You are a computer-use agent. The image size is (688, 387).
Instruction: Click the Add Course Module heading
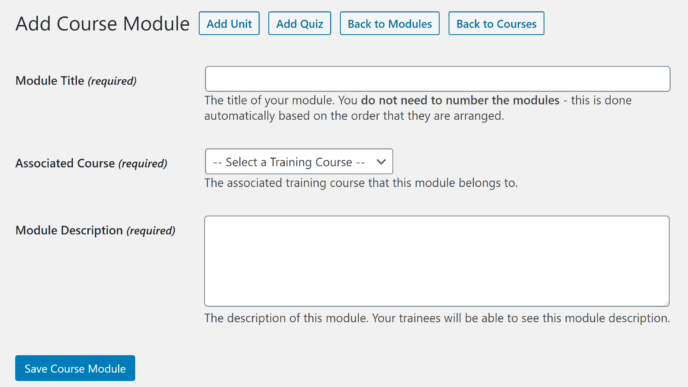click(x=103, y=24)
